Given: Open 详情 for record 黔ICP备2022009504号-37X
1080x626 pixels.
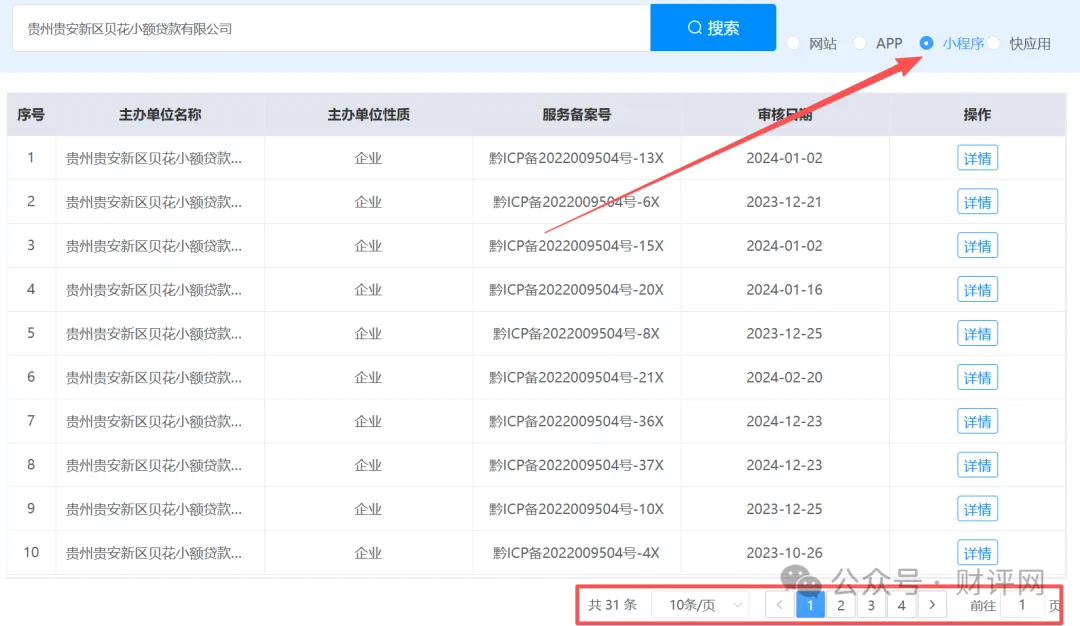Looking at the screenshot, I should tap(977, 466).
